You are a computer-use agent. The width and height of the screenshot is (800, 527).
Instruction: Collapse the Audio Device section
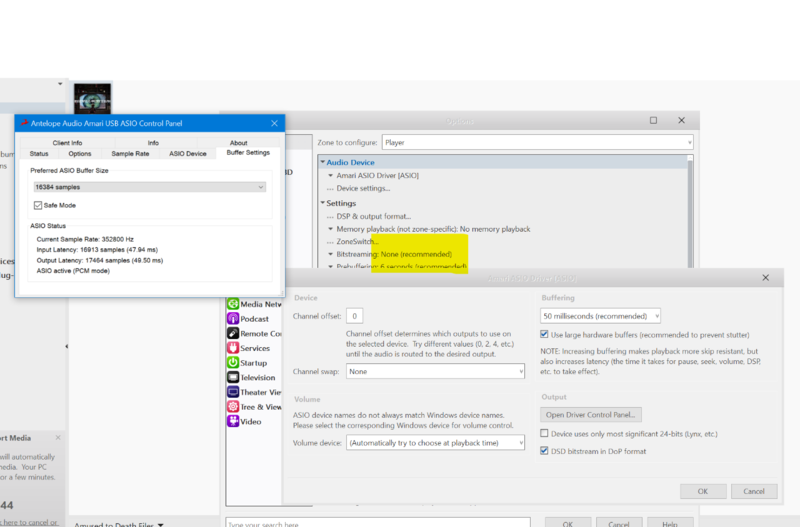point(323,162)
